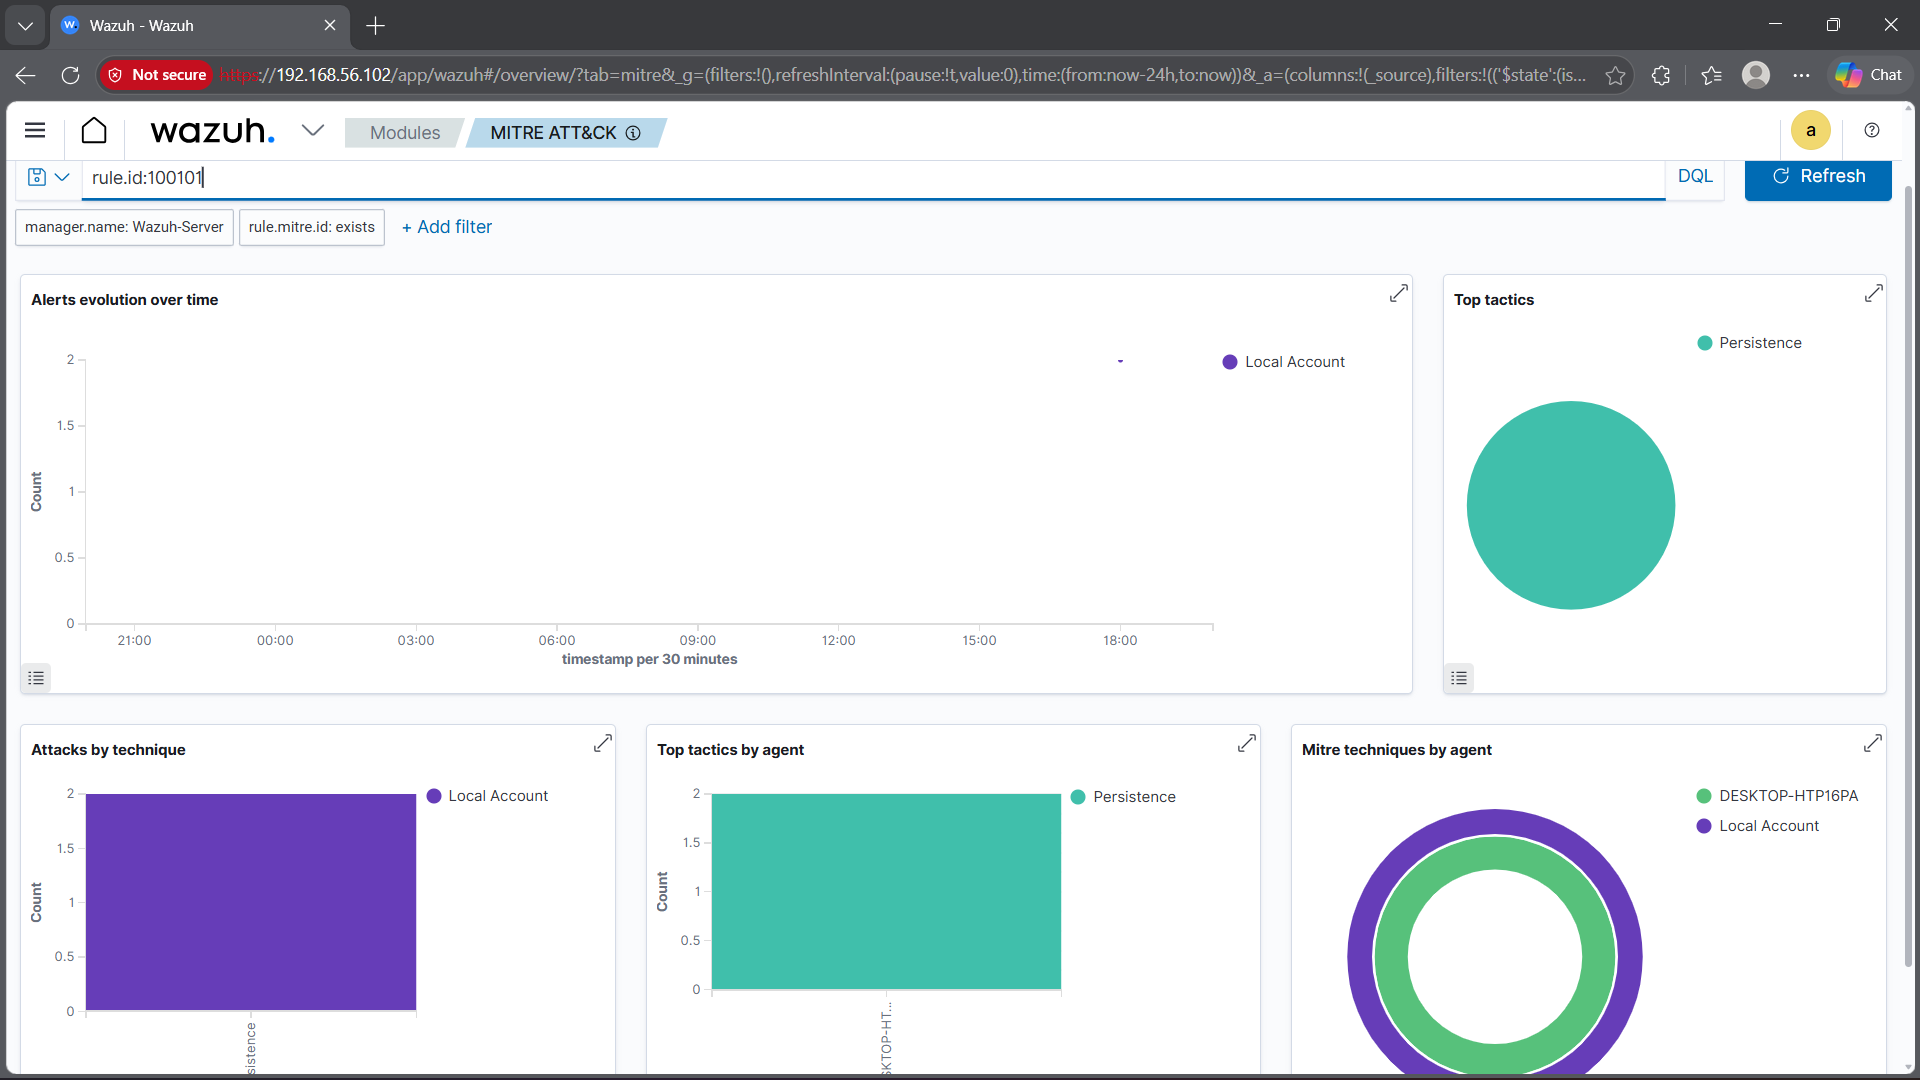Bookmark this page with star icon

point(1615,75)
